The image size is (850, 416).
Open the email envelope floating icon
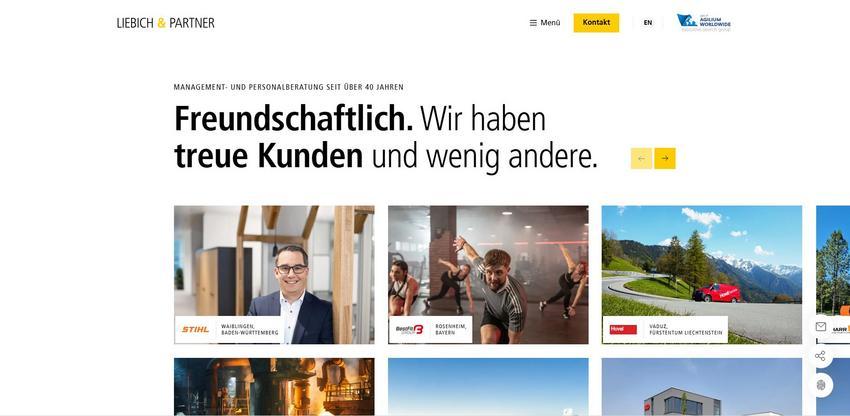(821, 327)
